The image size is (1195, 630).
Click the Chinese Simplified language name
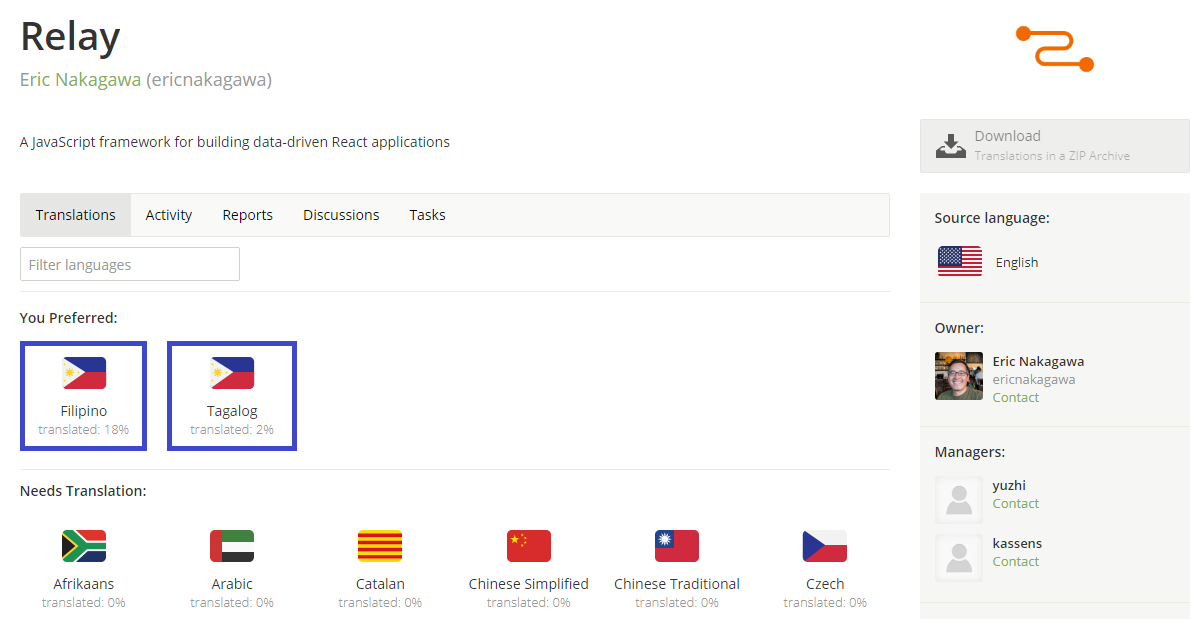point(528,584)
